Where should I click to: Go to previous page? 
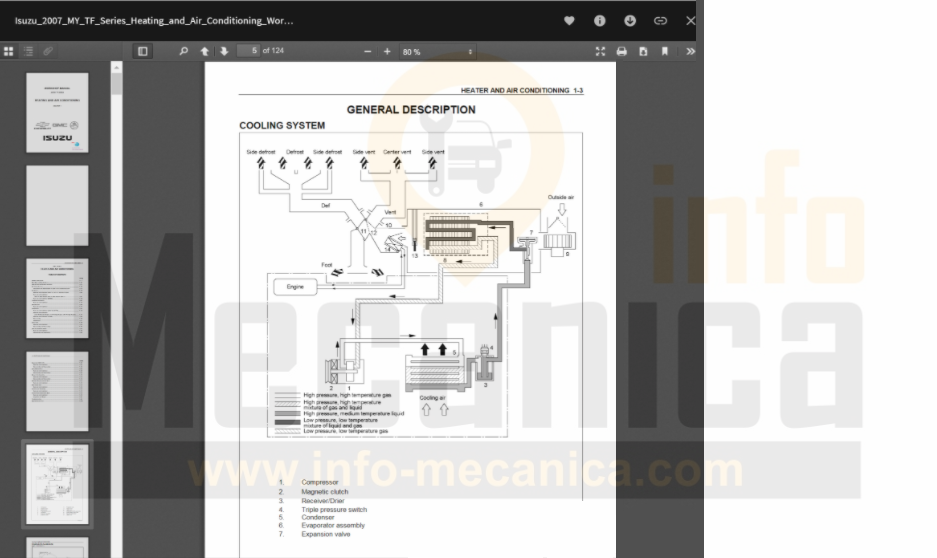coord(204,51)
